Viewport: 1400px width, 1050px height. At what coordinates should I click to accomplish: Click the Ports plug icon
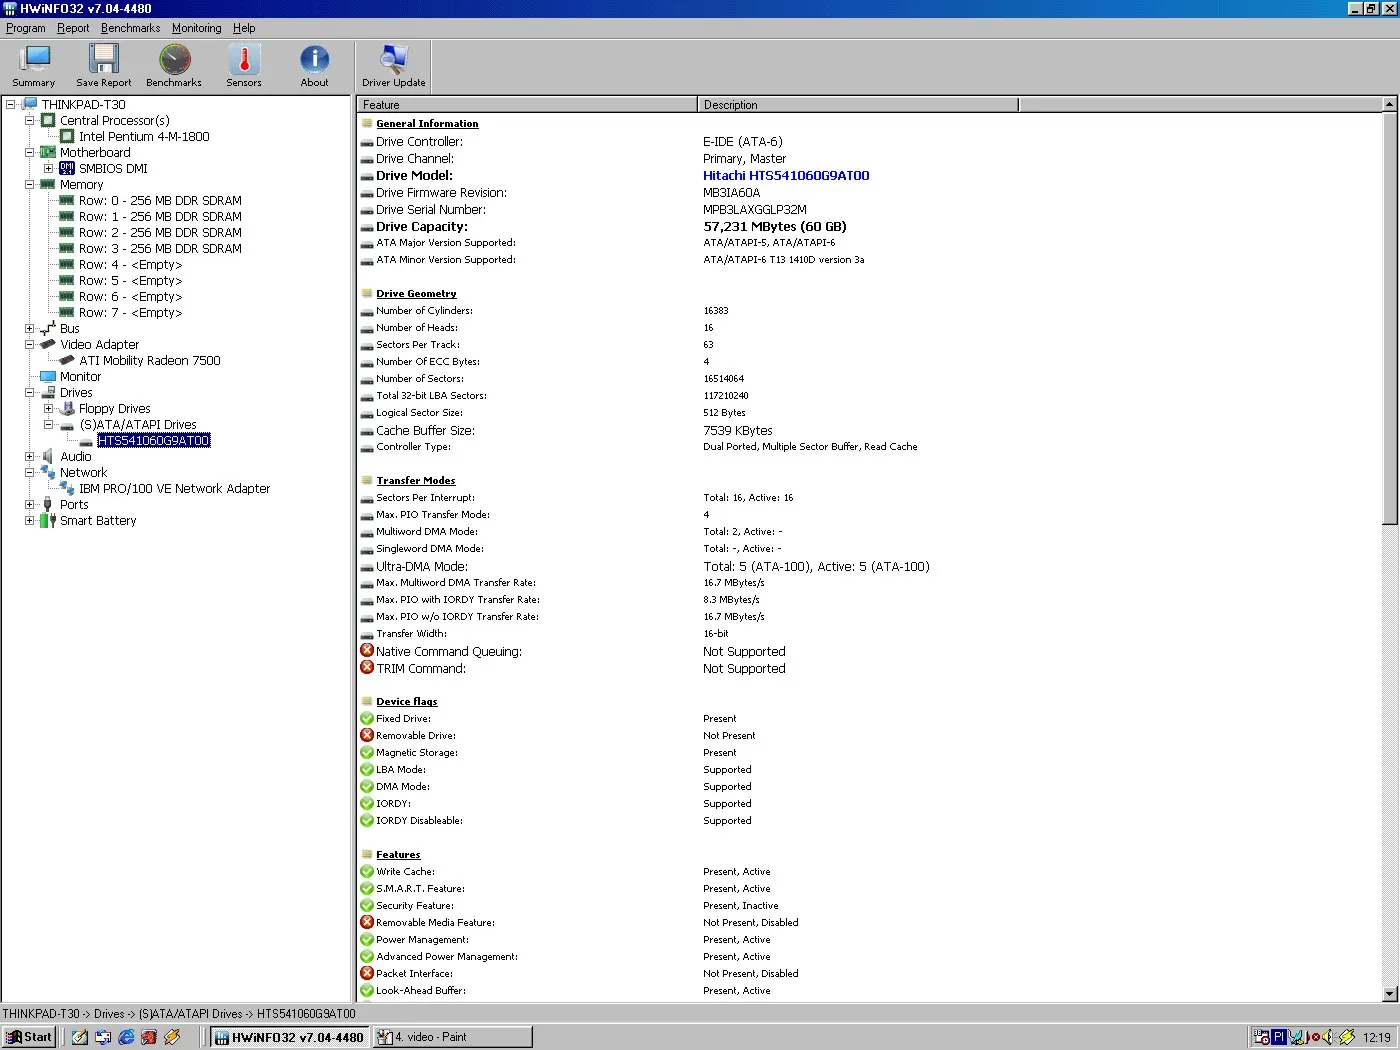(x=48, y=504)
